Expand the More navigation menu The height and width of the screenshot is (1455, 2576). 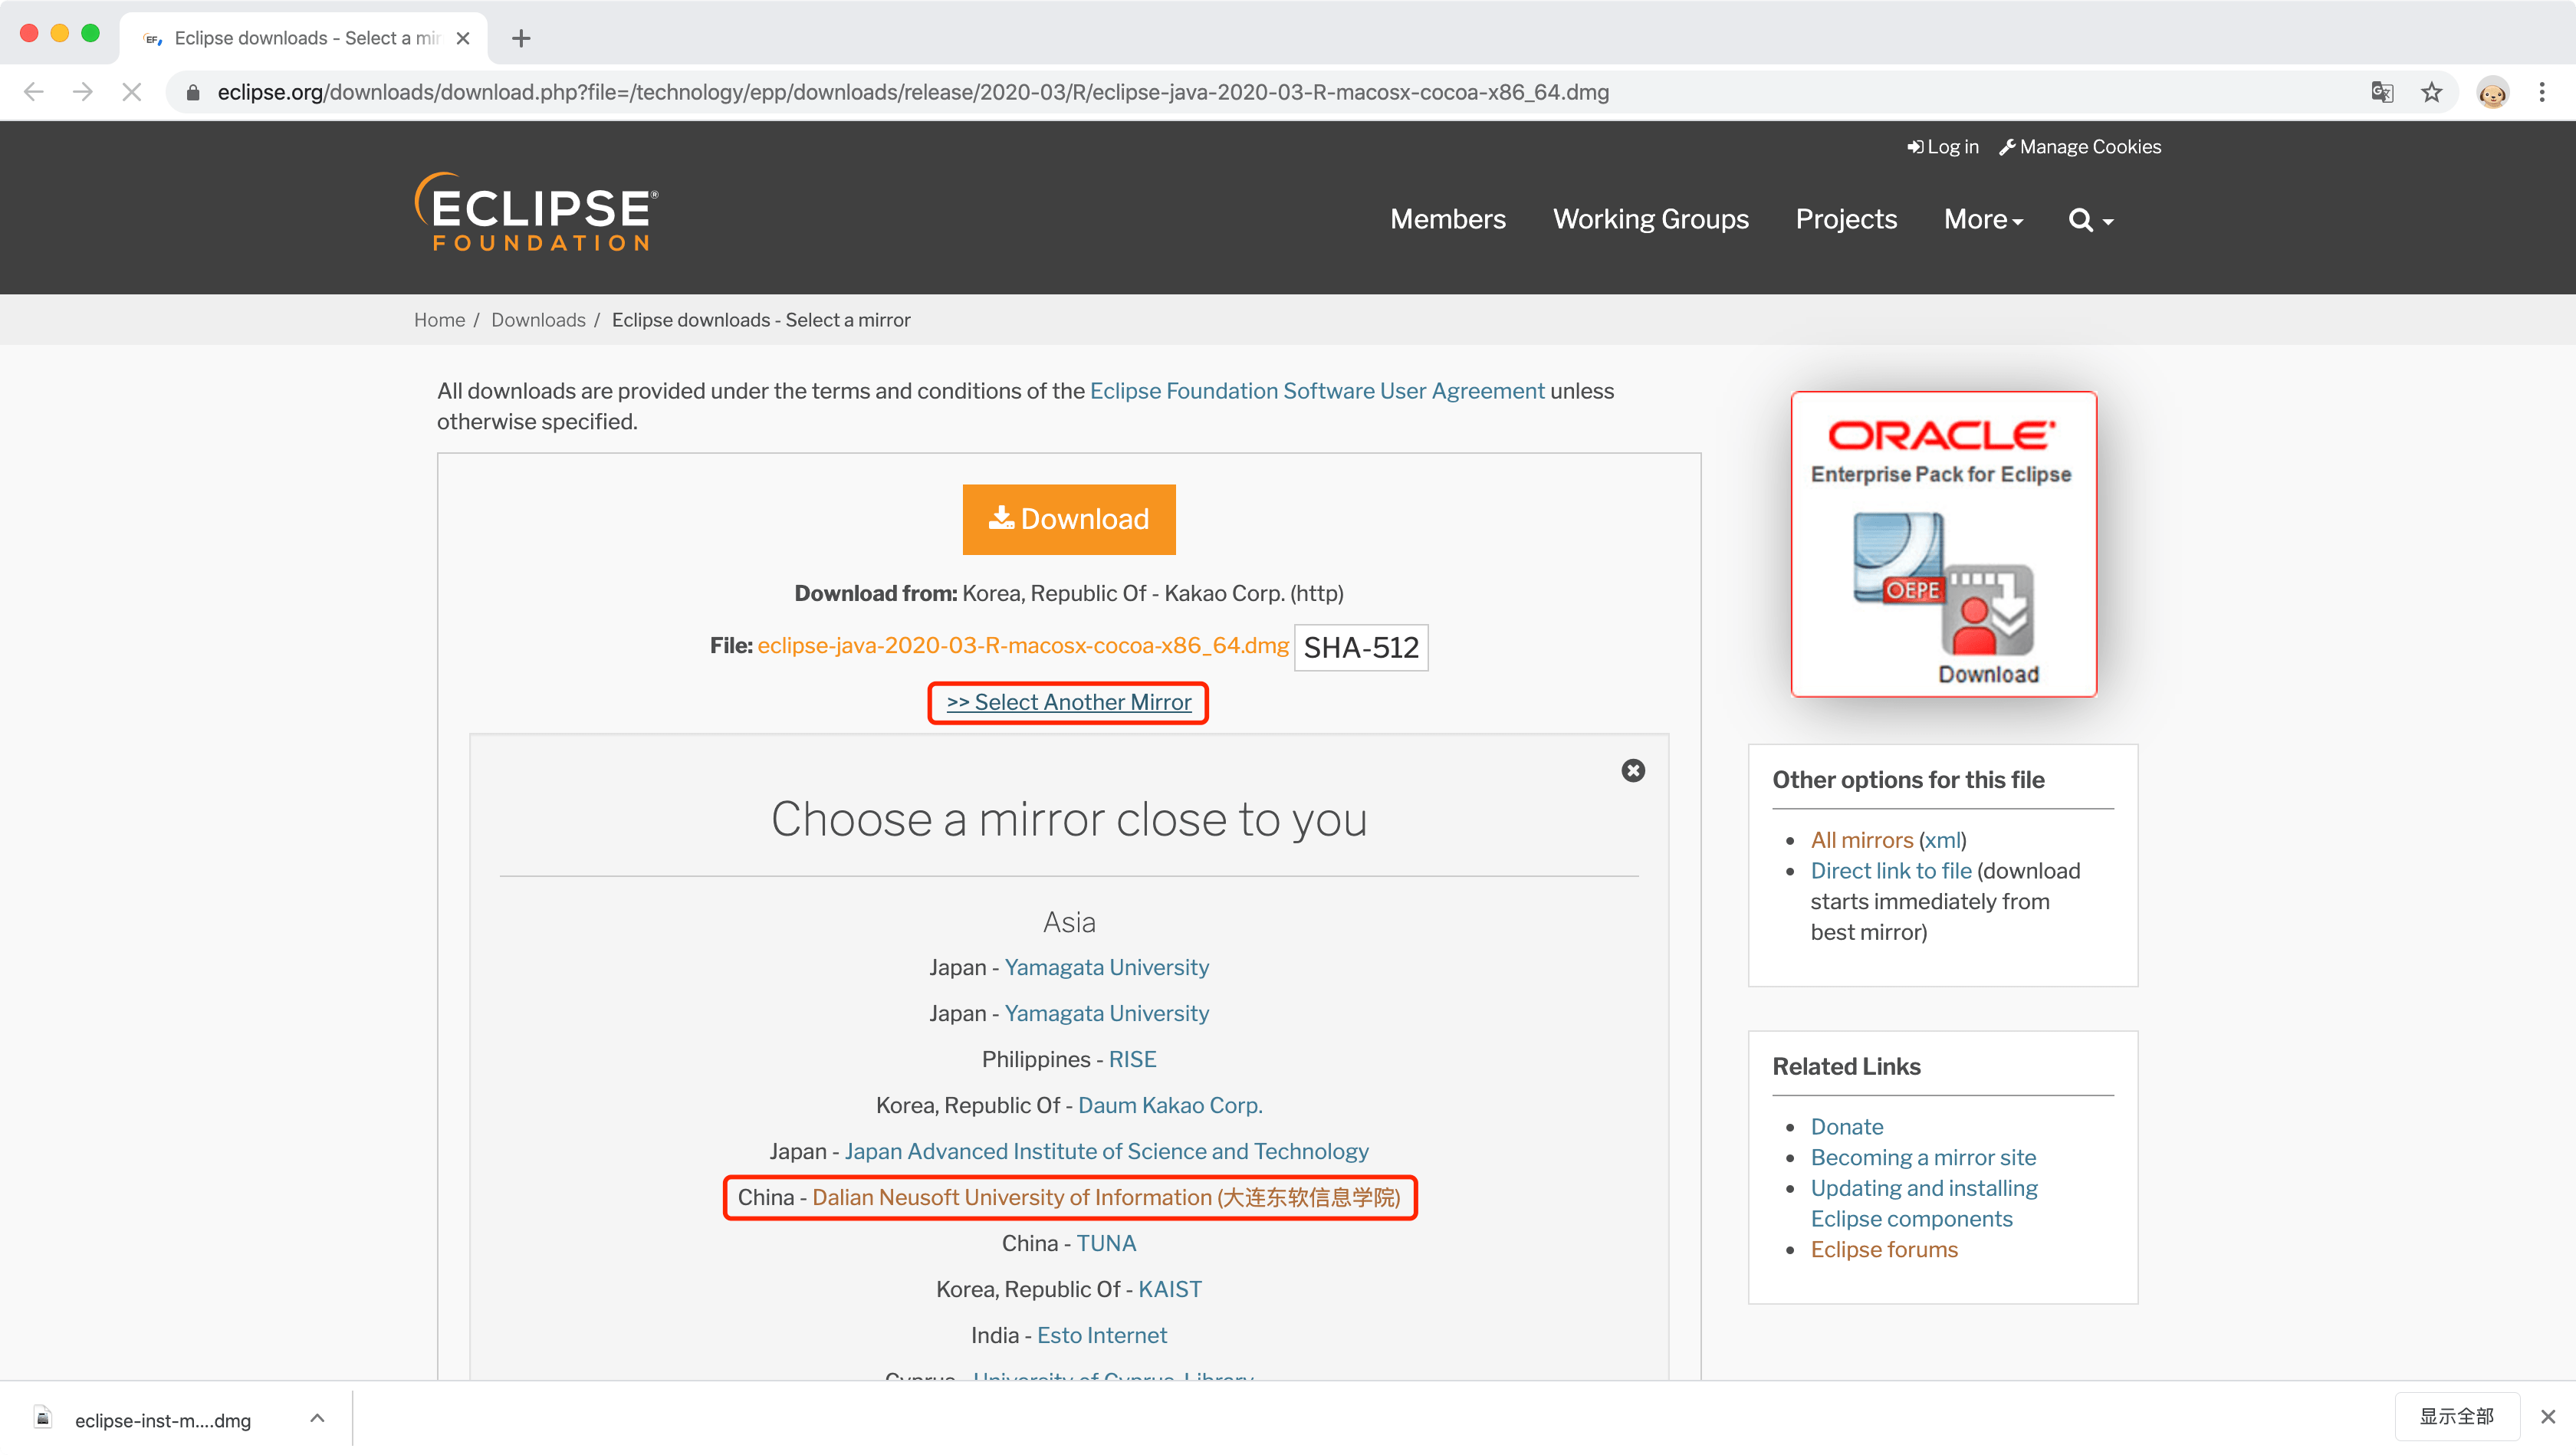[x=1984, y=219]
